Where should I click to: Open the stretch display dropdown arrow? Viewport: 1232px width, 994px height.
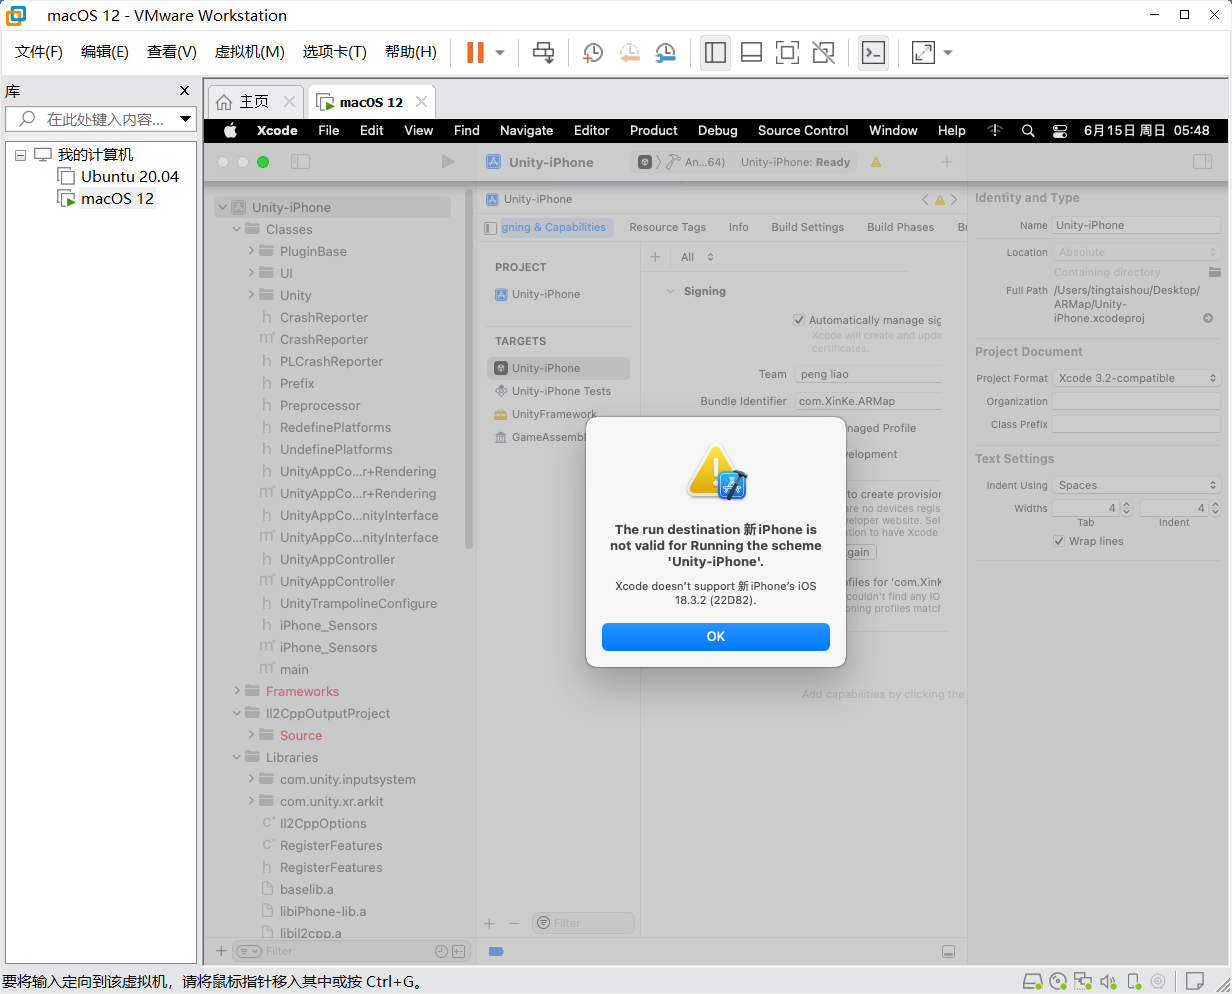pos(948,53)
